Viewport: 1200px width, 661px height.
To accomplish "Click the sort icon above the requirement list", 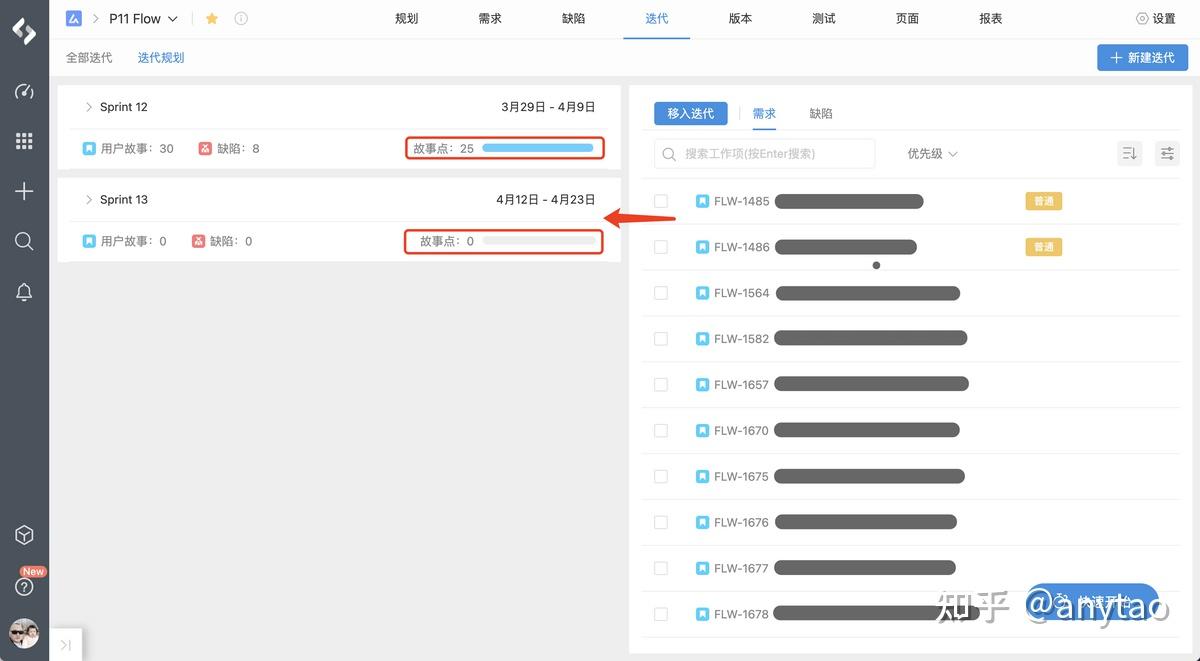I will point(1130,153).
